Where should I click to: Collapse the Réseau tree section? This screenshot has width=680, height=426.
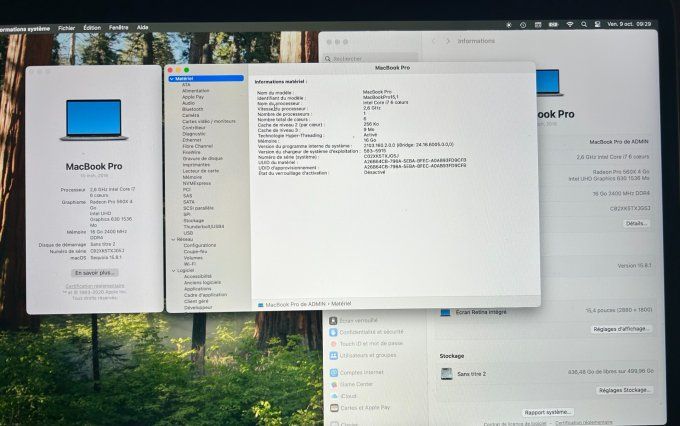click(x=173, y=239)
